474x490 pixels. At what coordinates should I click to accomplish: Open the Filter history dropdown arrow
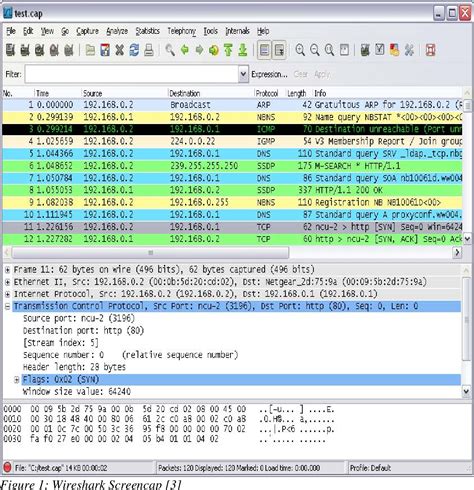tap(244, 74)
